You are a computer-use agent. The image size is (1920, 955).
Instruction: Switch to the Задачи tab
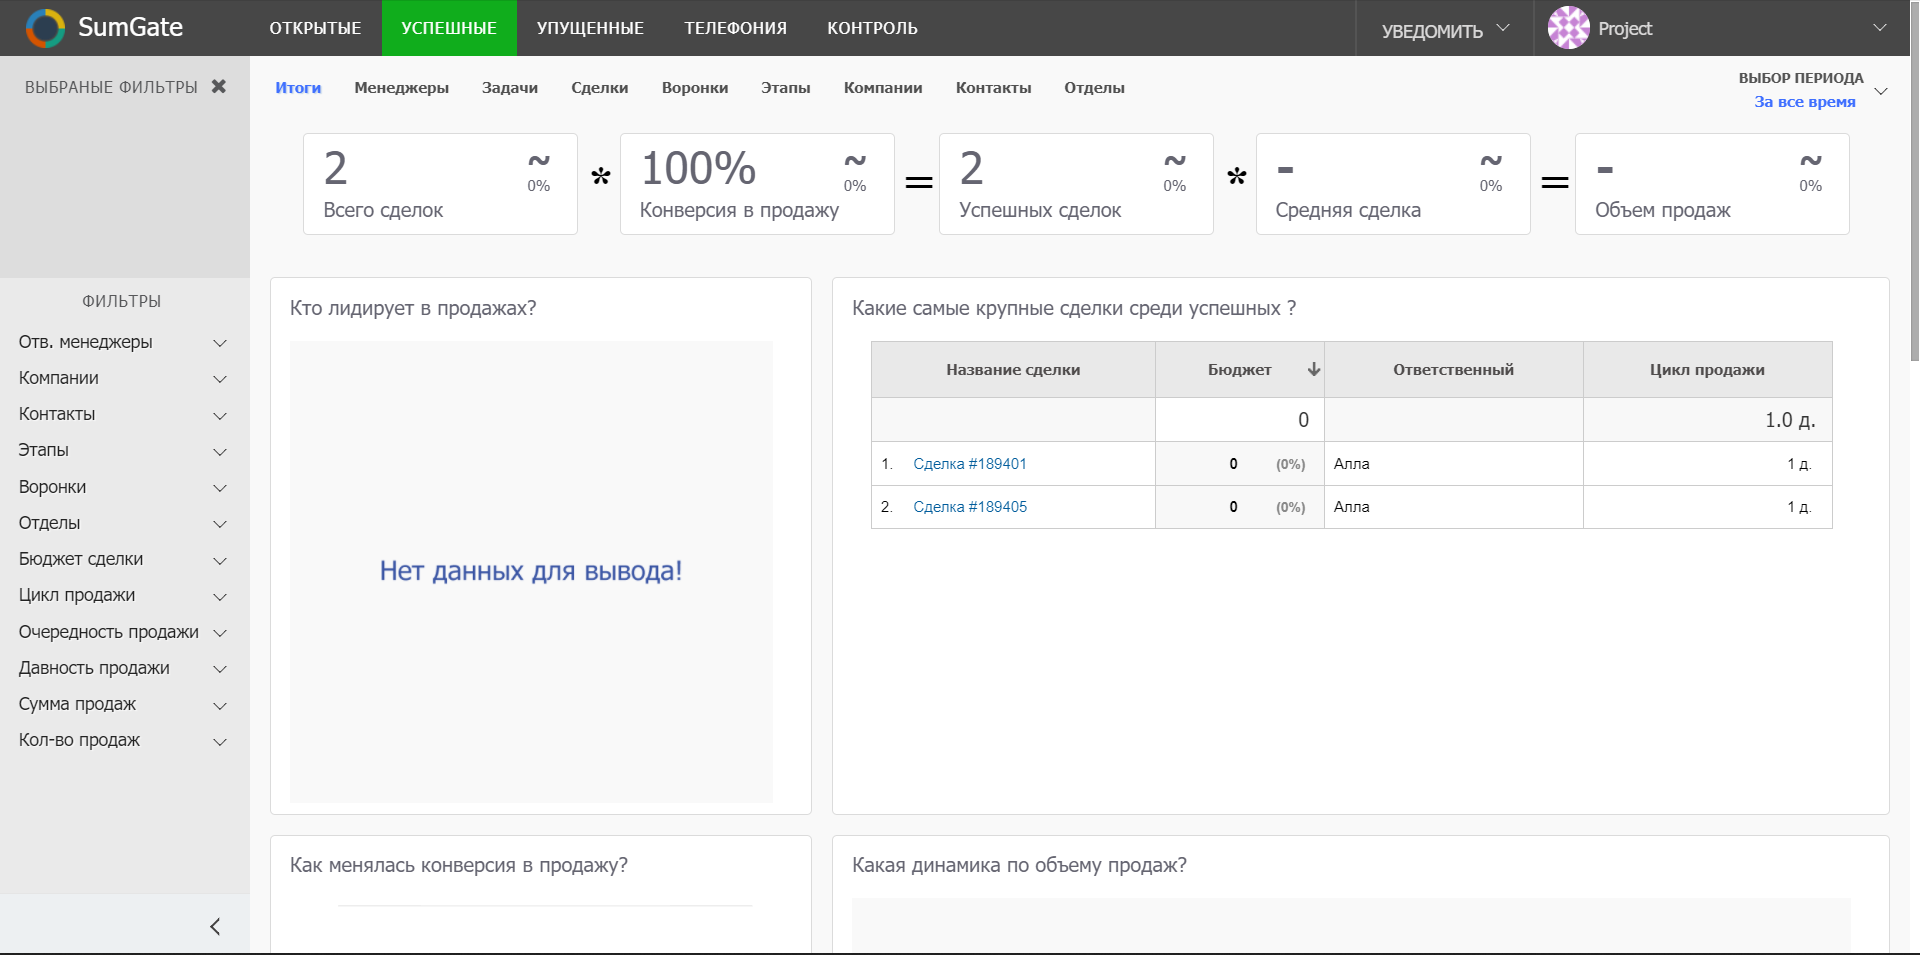510,88
